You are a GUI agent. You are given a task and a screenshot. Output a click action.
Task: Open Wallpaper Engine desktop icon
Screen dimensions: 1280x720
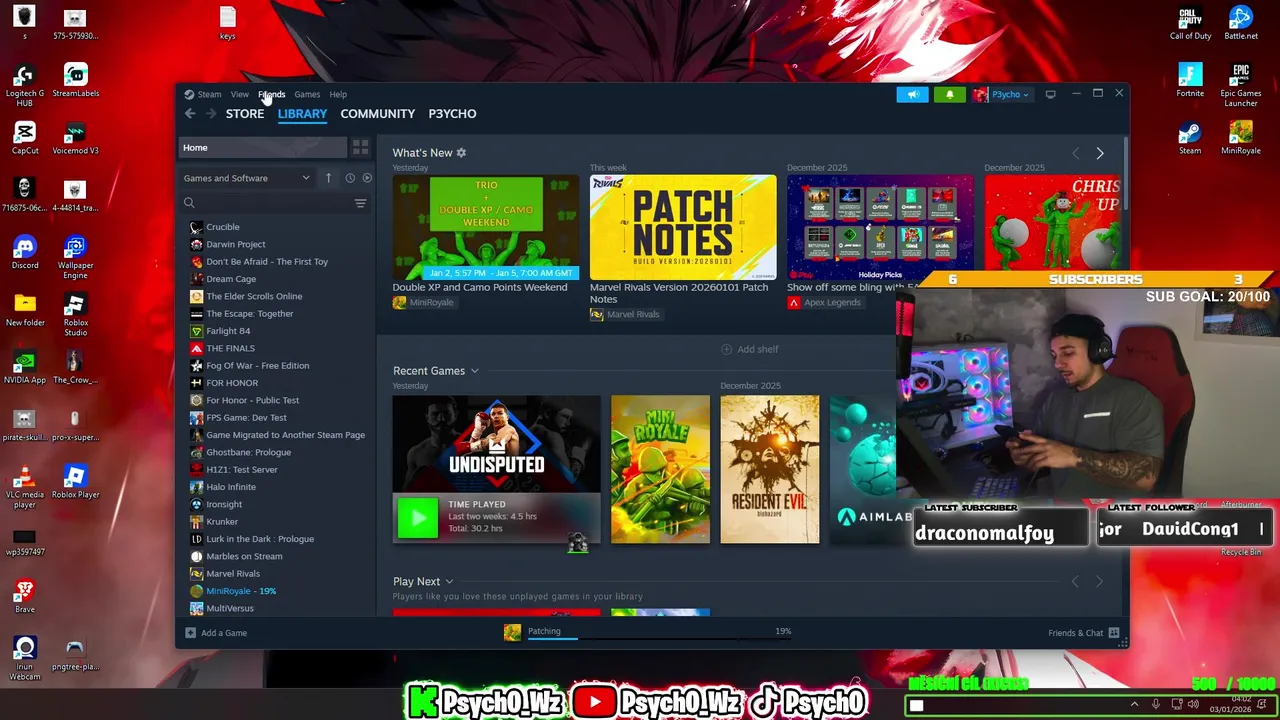[x=75, y=257]
